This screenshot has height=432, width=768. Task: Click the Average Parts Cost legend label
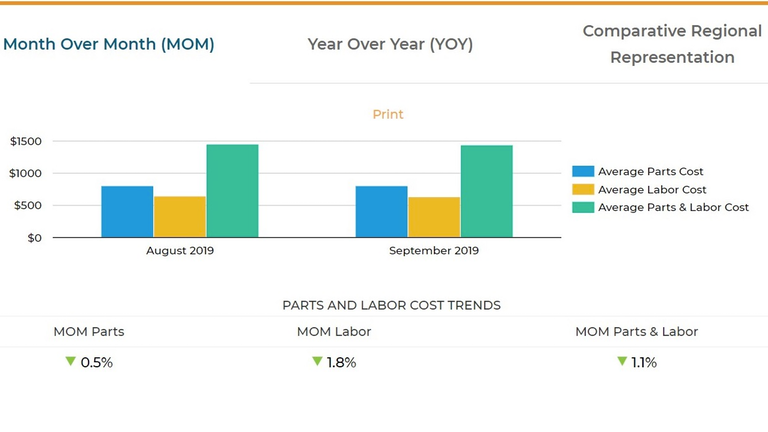pos(651,172)
